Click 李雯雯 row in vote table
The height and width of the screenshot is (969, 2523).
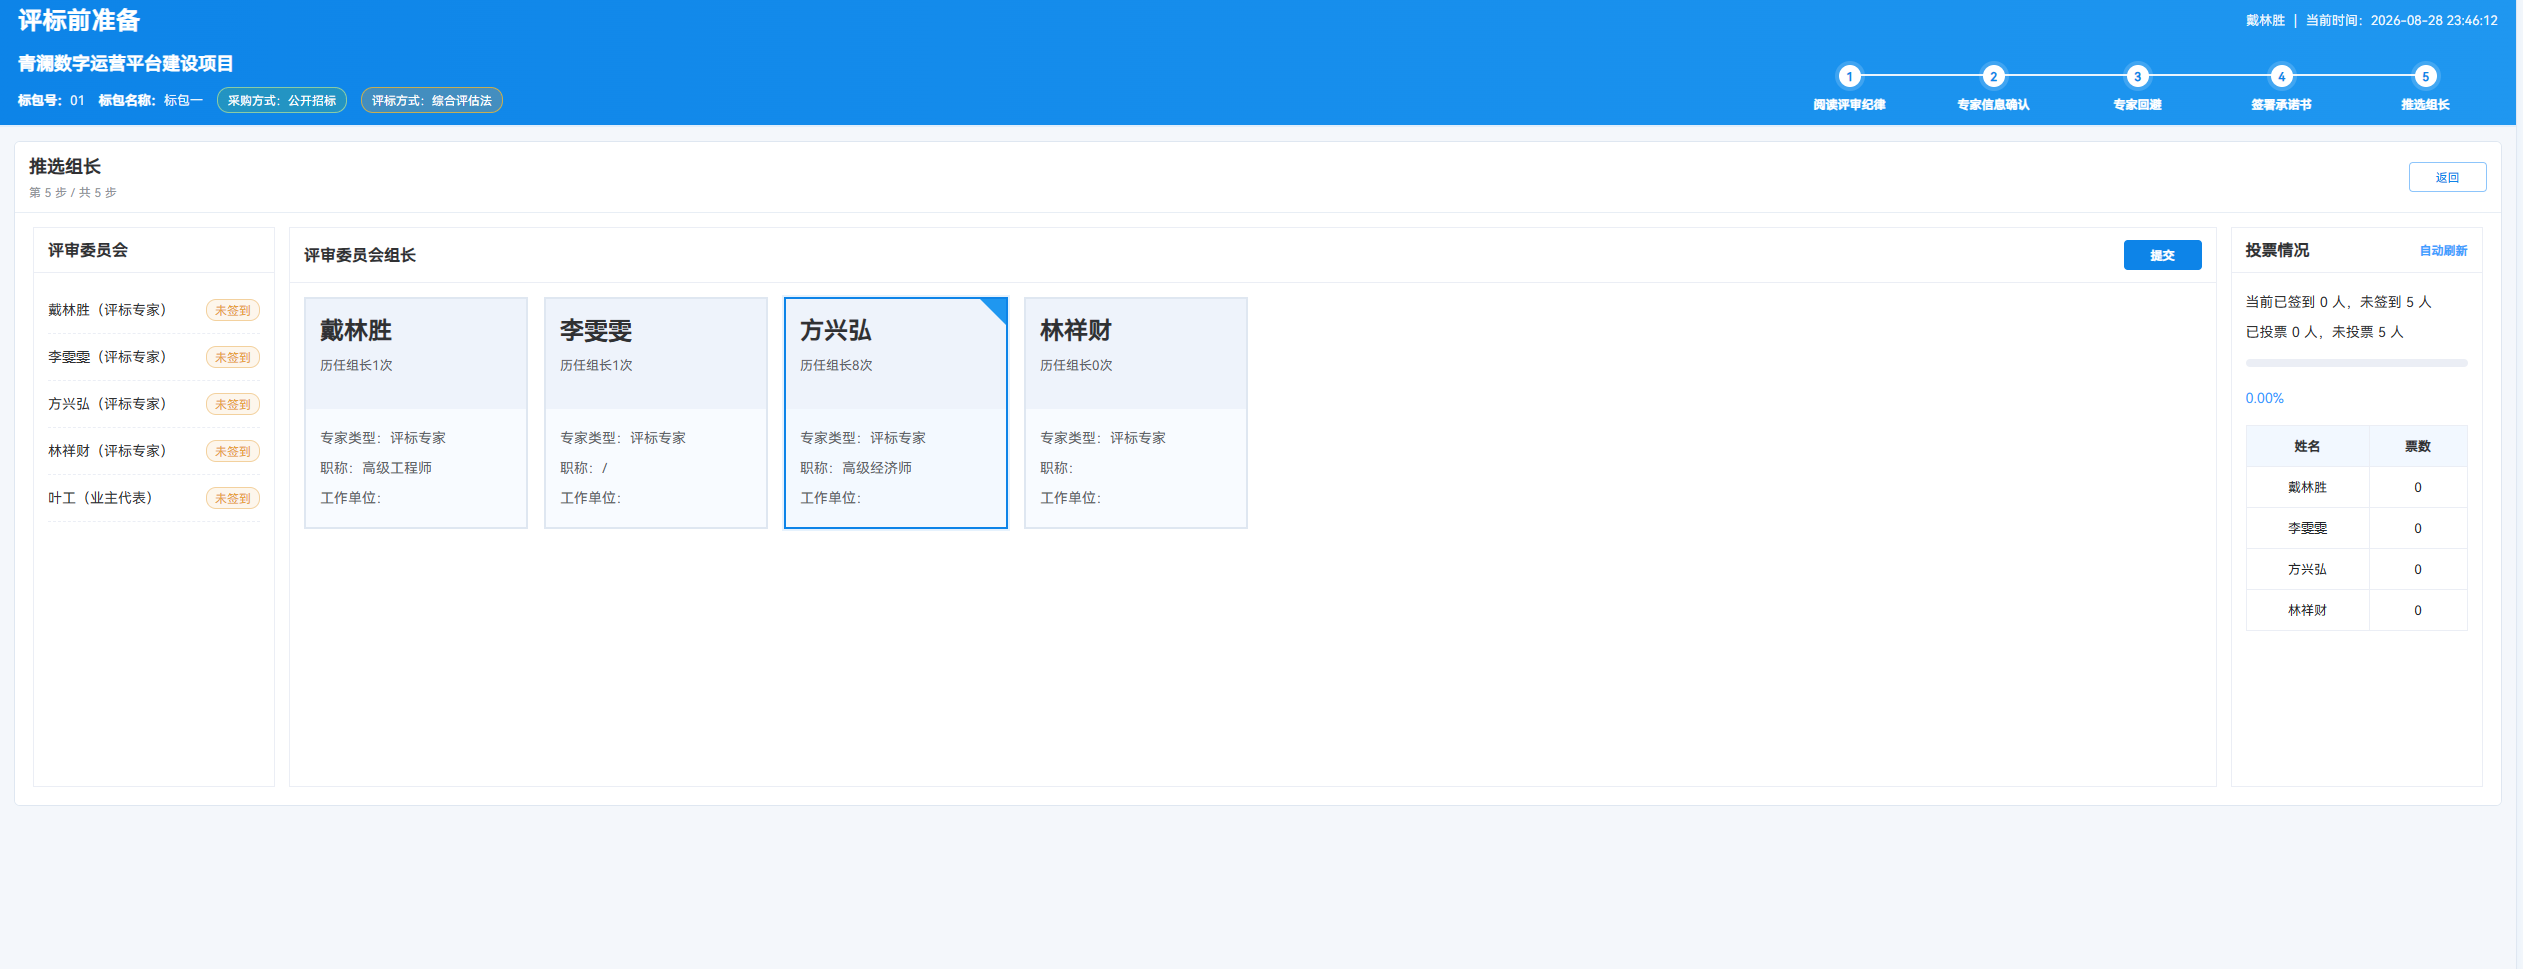(x=2356, y=528)
